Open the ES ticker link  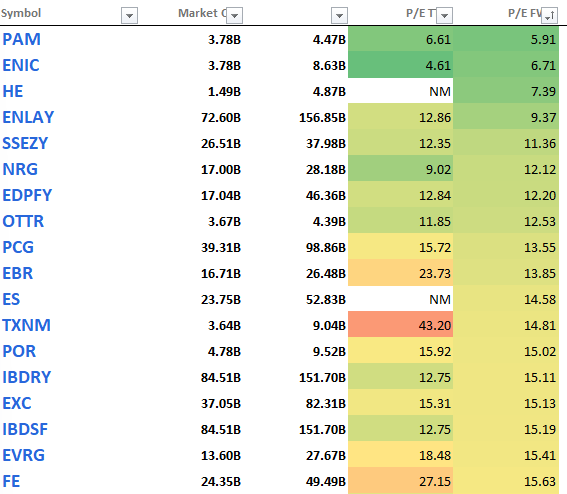[x=11, y=299]
